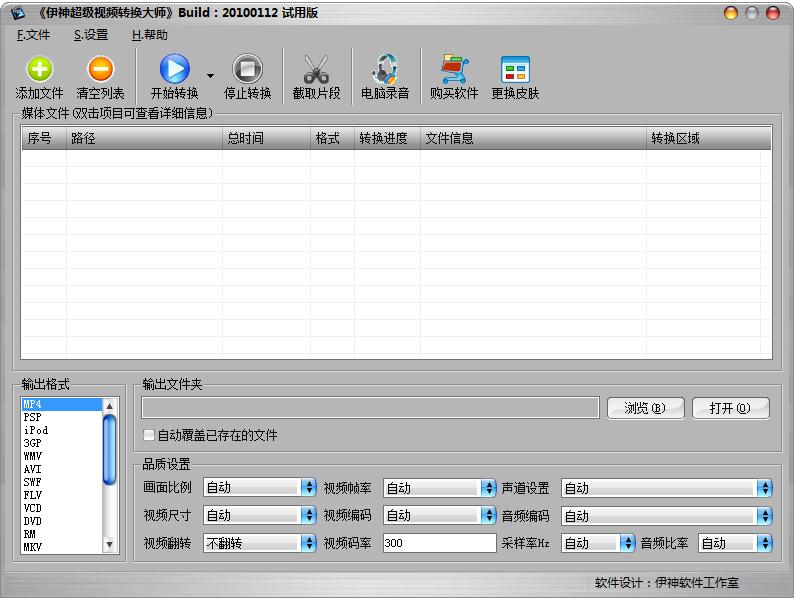Viewport: 794px width, 598px height.
Task: Click the Stop Conversion (停止转换) icon
Action: (247, 69)
